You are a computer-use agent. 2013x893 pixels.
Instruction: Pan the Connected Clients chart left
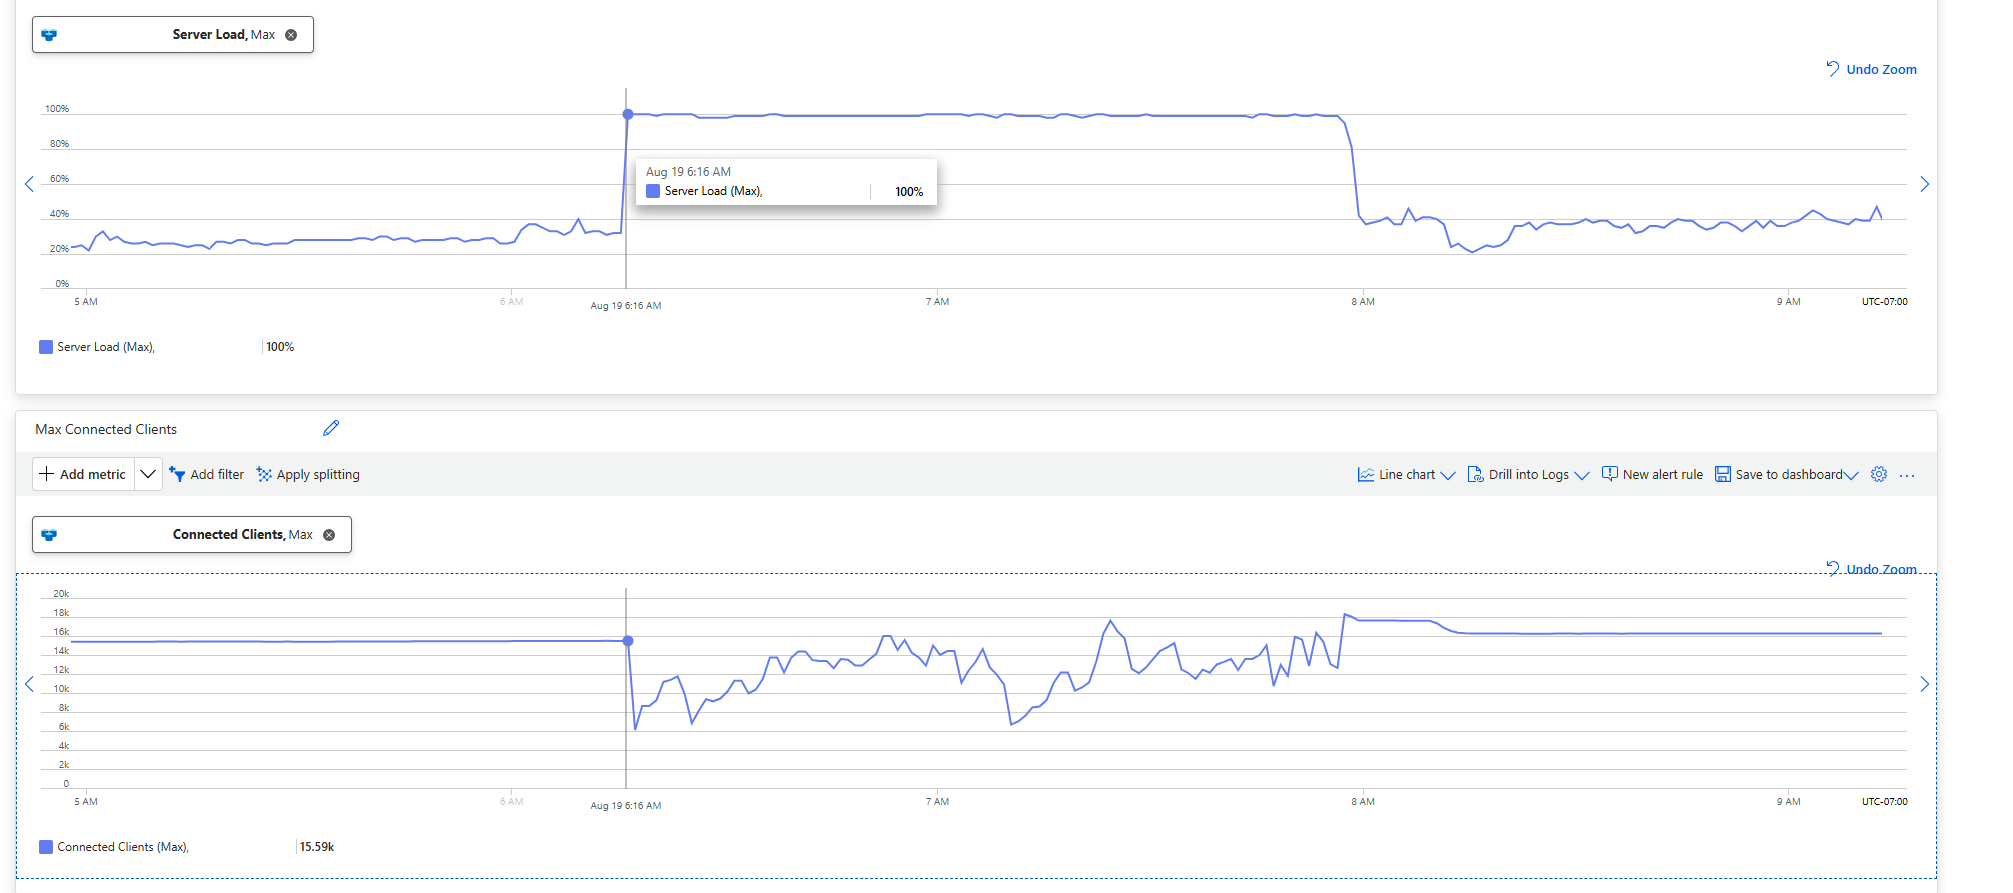(29, 684)
